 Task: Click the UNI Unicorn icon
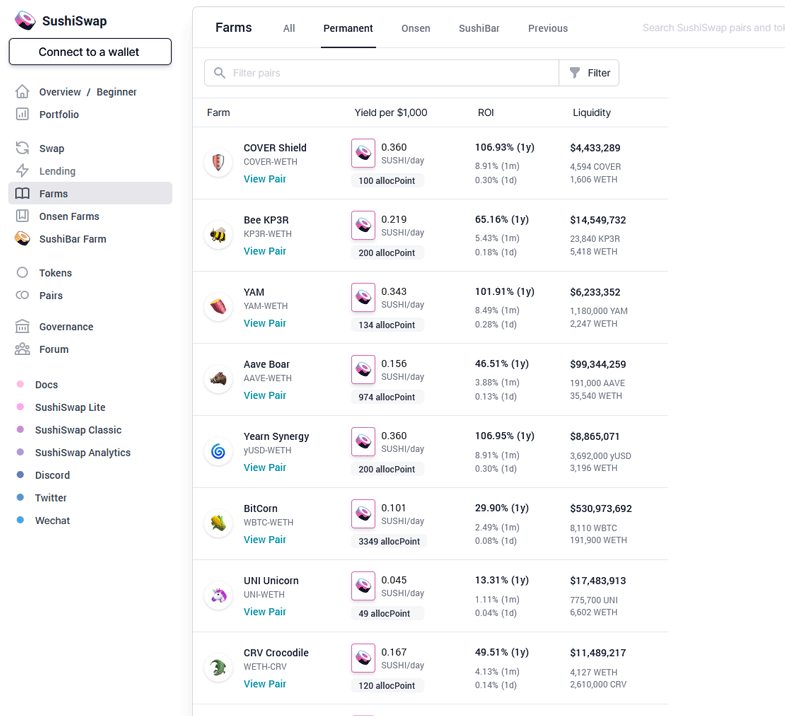pos(218,595)
